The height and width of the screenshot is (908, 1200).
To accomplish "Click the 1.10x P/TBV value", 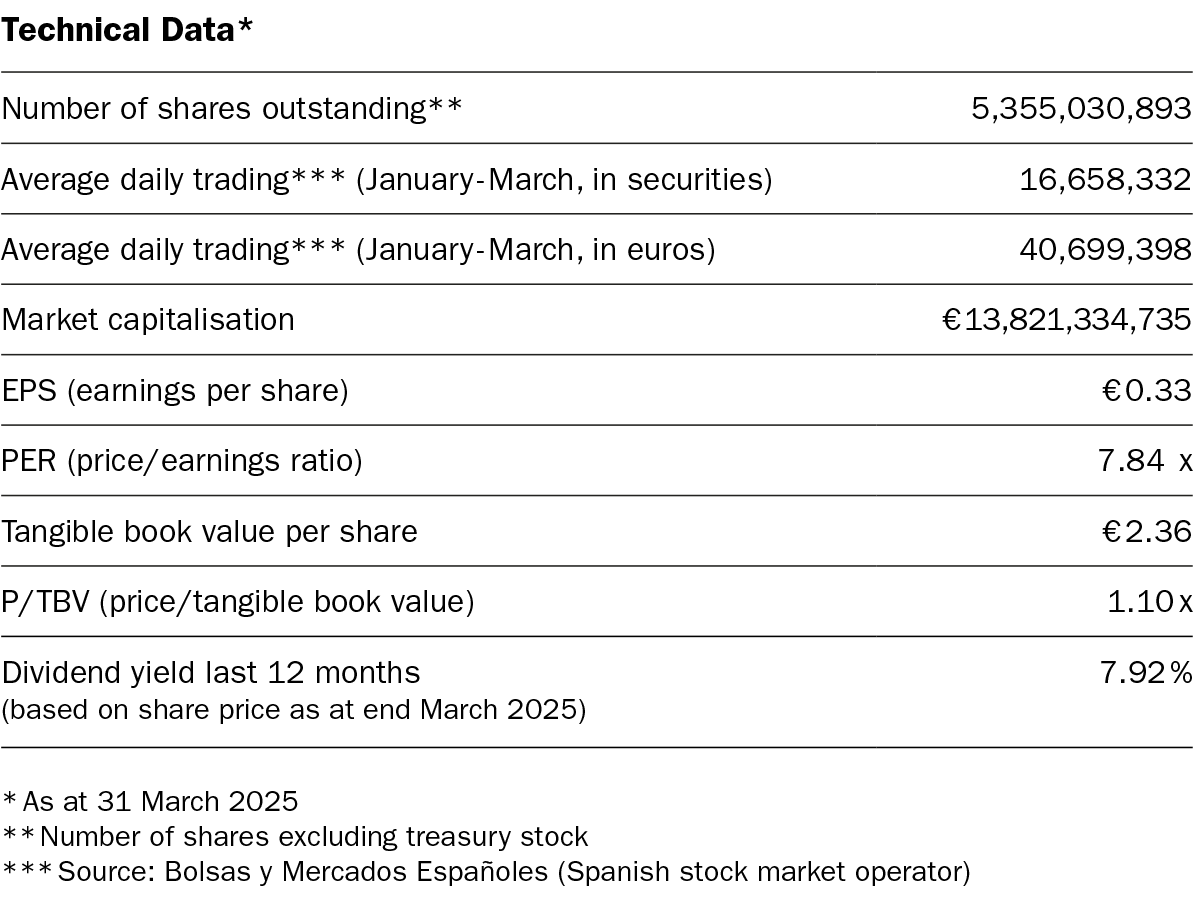I will [x=1149, y=602].
